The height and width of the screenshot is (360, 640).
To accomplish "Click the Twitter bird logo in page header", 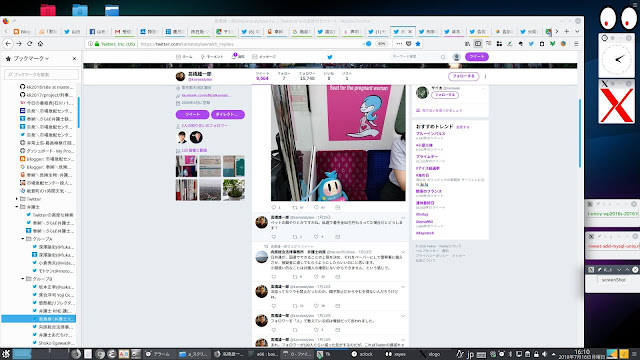I will 330,57.
